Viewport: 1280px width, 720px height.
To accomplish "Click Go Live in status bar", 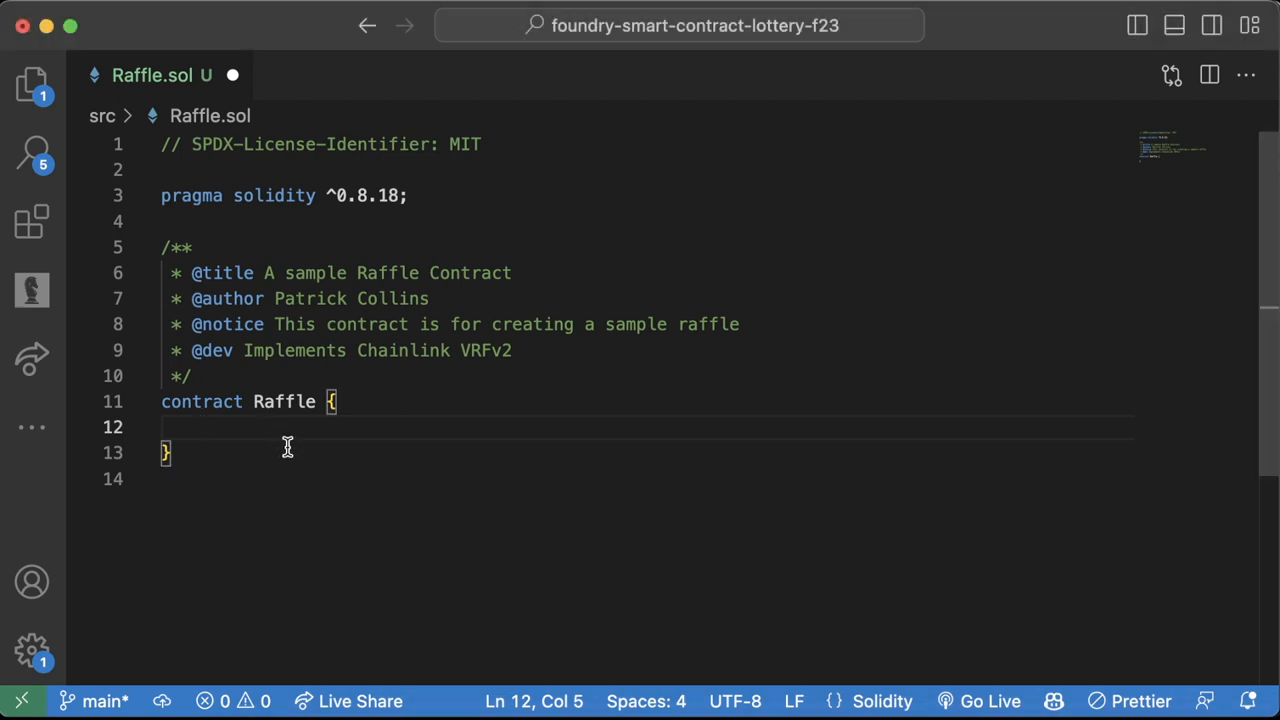I will 979,701.
